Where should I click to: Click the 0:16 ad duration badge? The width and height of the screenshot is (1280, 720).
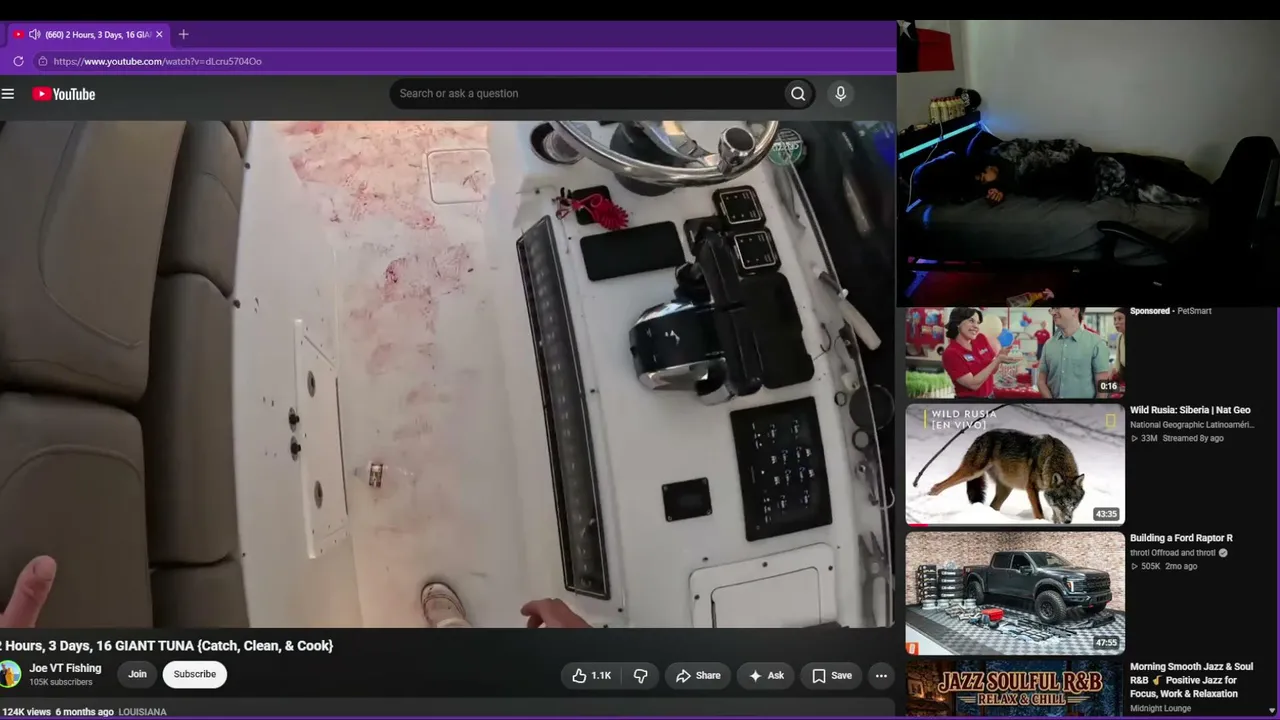pos(1108,386)
